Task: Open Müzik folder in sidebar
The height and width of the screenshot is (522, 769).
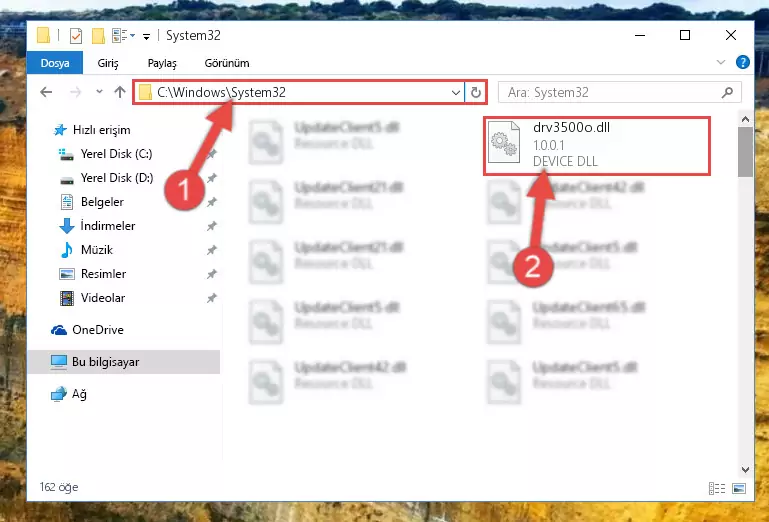Action: (97, 250)
